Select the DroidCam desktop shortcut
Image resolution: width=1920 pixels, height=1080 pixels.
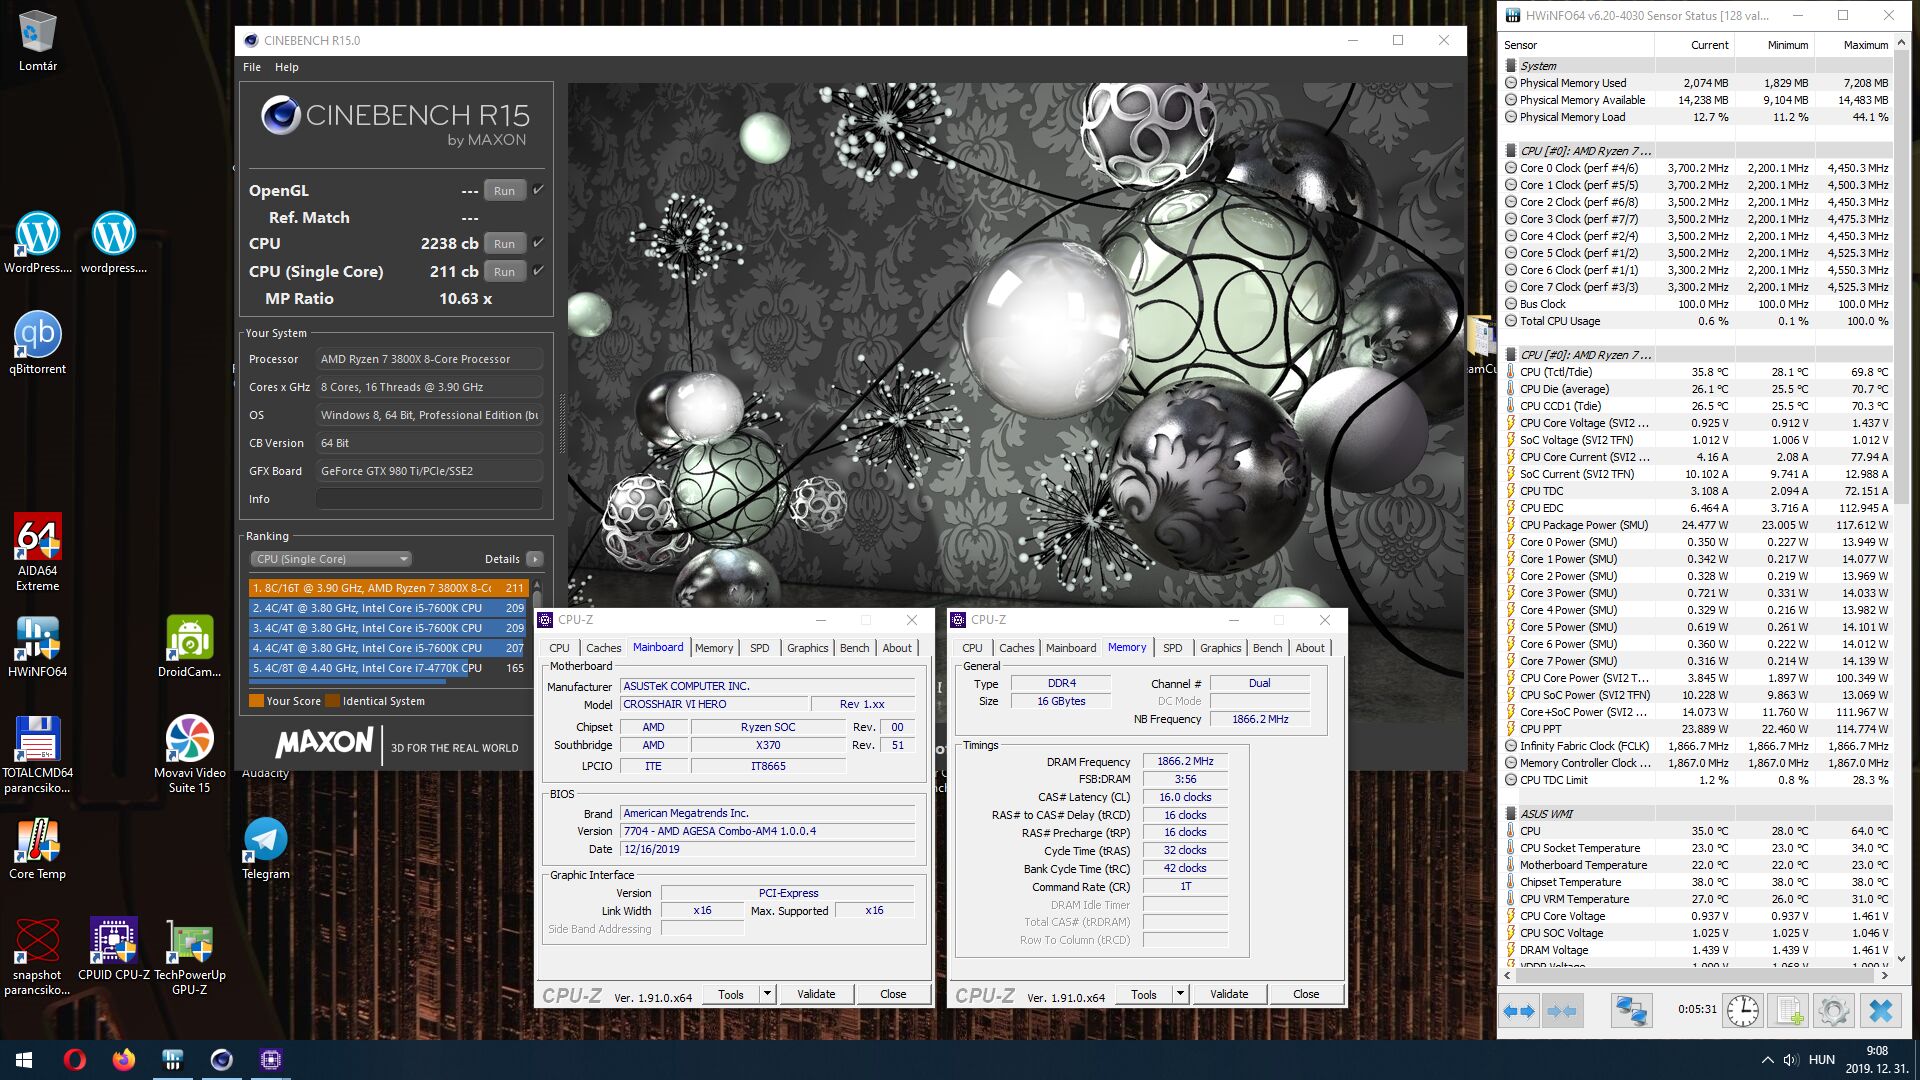click(x=189, y=647)
